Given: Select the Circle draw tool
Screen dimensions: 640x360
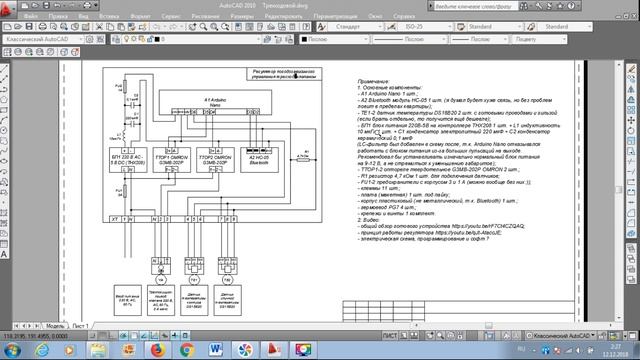Looking at the screenshot, I should [x=4, y=130].
